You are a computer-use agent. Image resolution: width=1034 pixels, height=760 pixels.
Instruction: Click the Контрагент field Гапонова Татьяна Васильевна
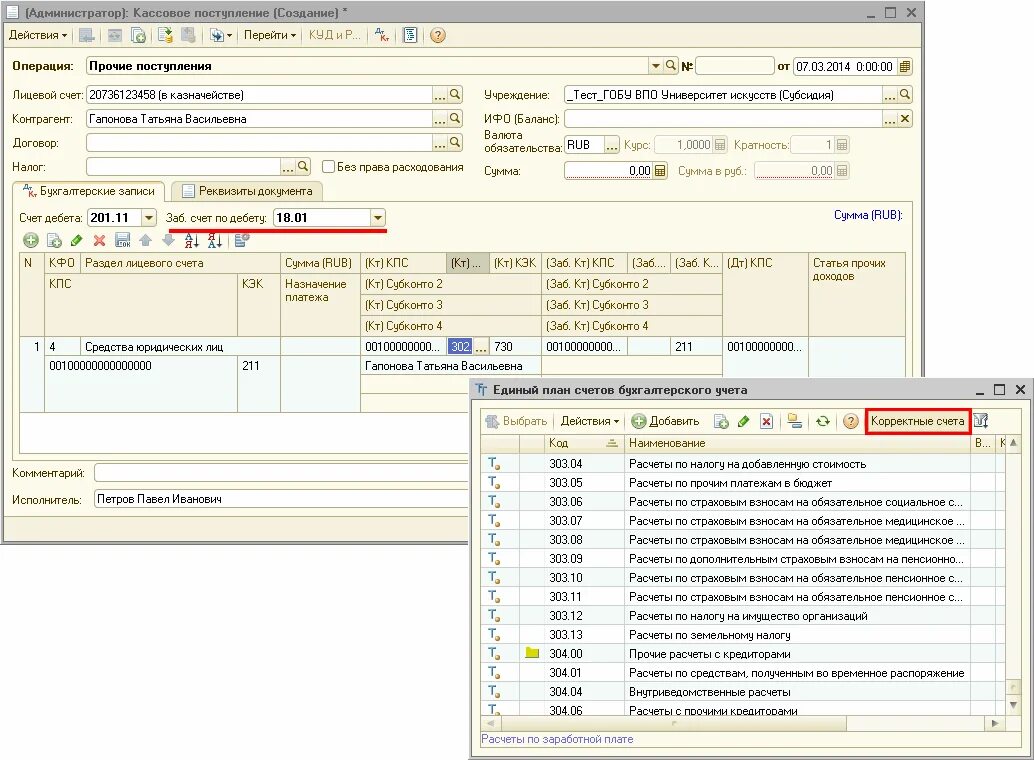(x=259, y=119)
